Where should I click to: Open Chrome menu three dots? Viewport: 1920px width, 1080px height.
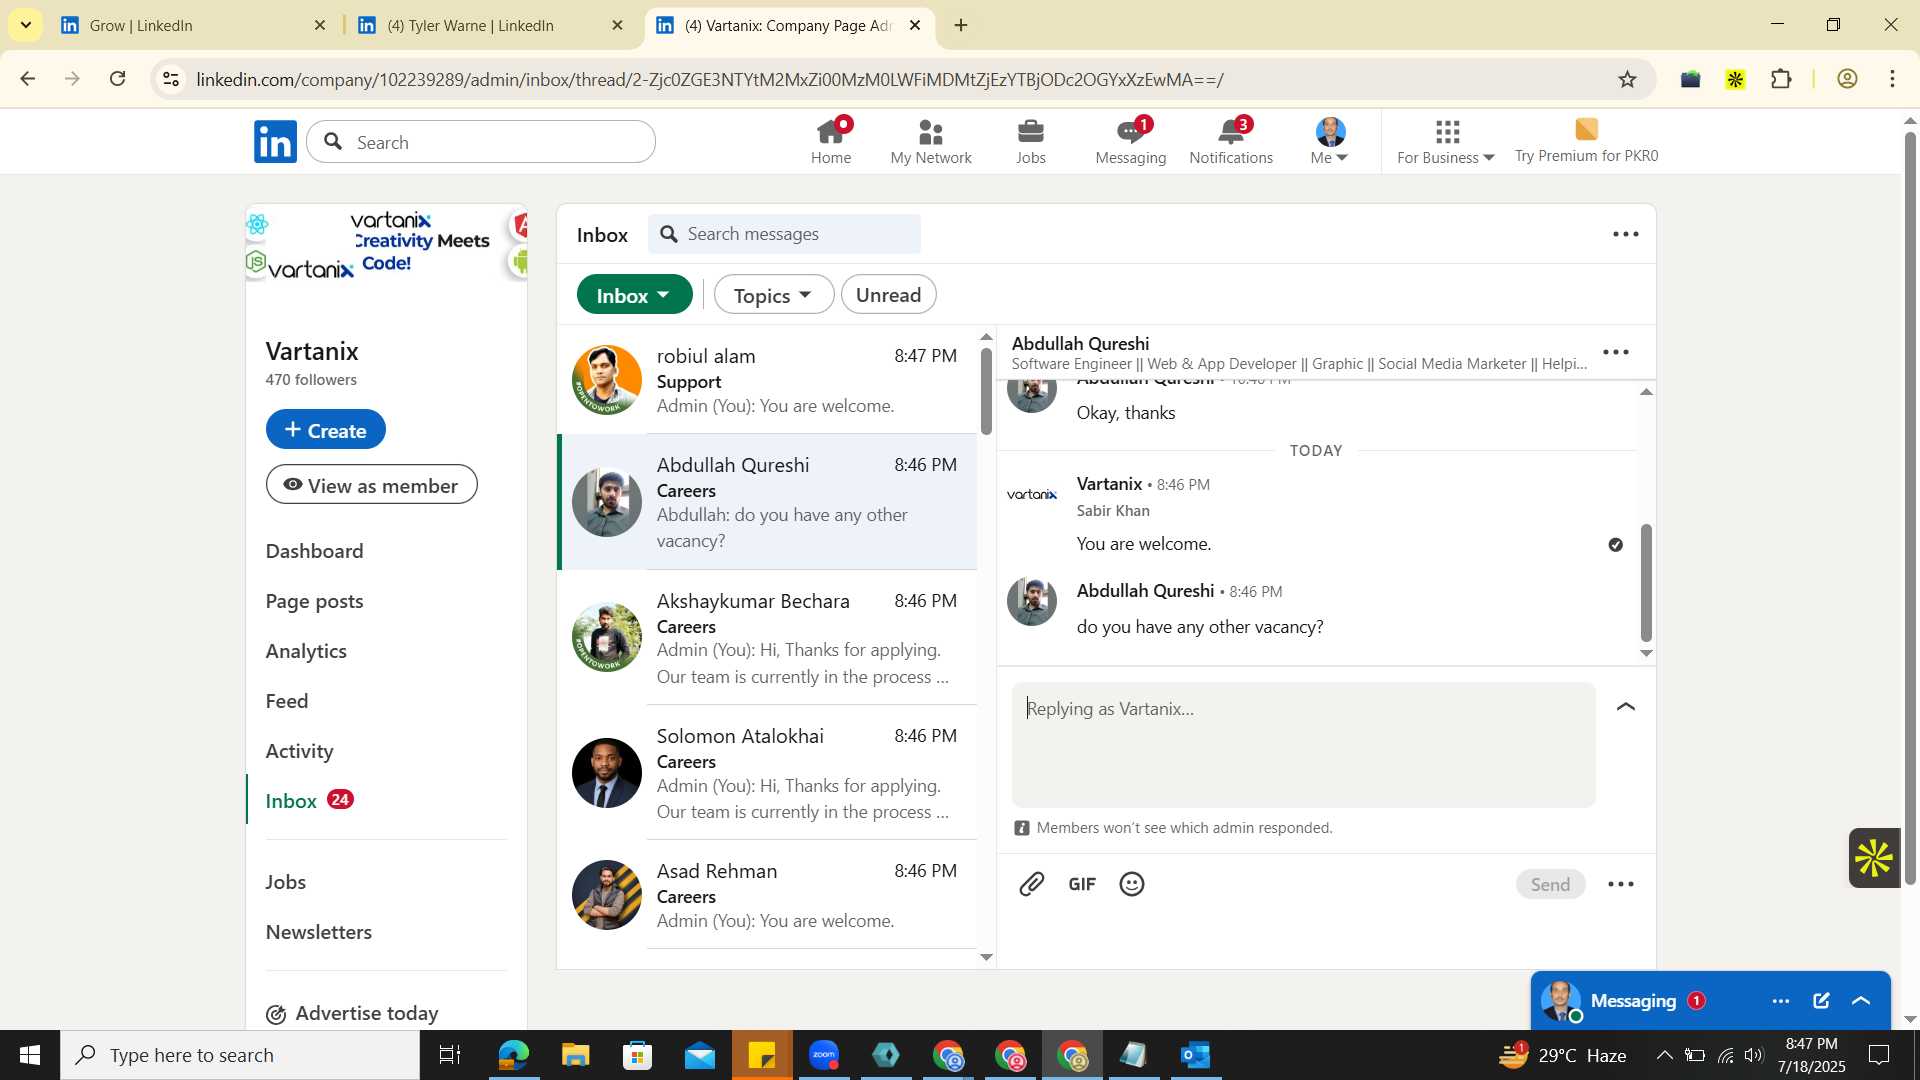tap(1892, 79)
